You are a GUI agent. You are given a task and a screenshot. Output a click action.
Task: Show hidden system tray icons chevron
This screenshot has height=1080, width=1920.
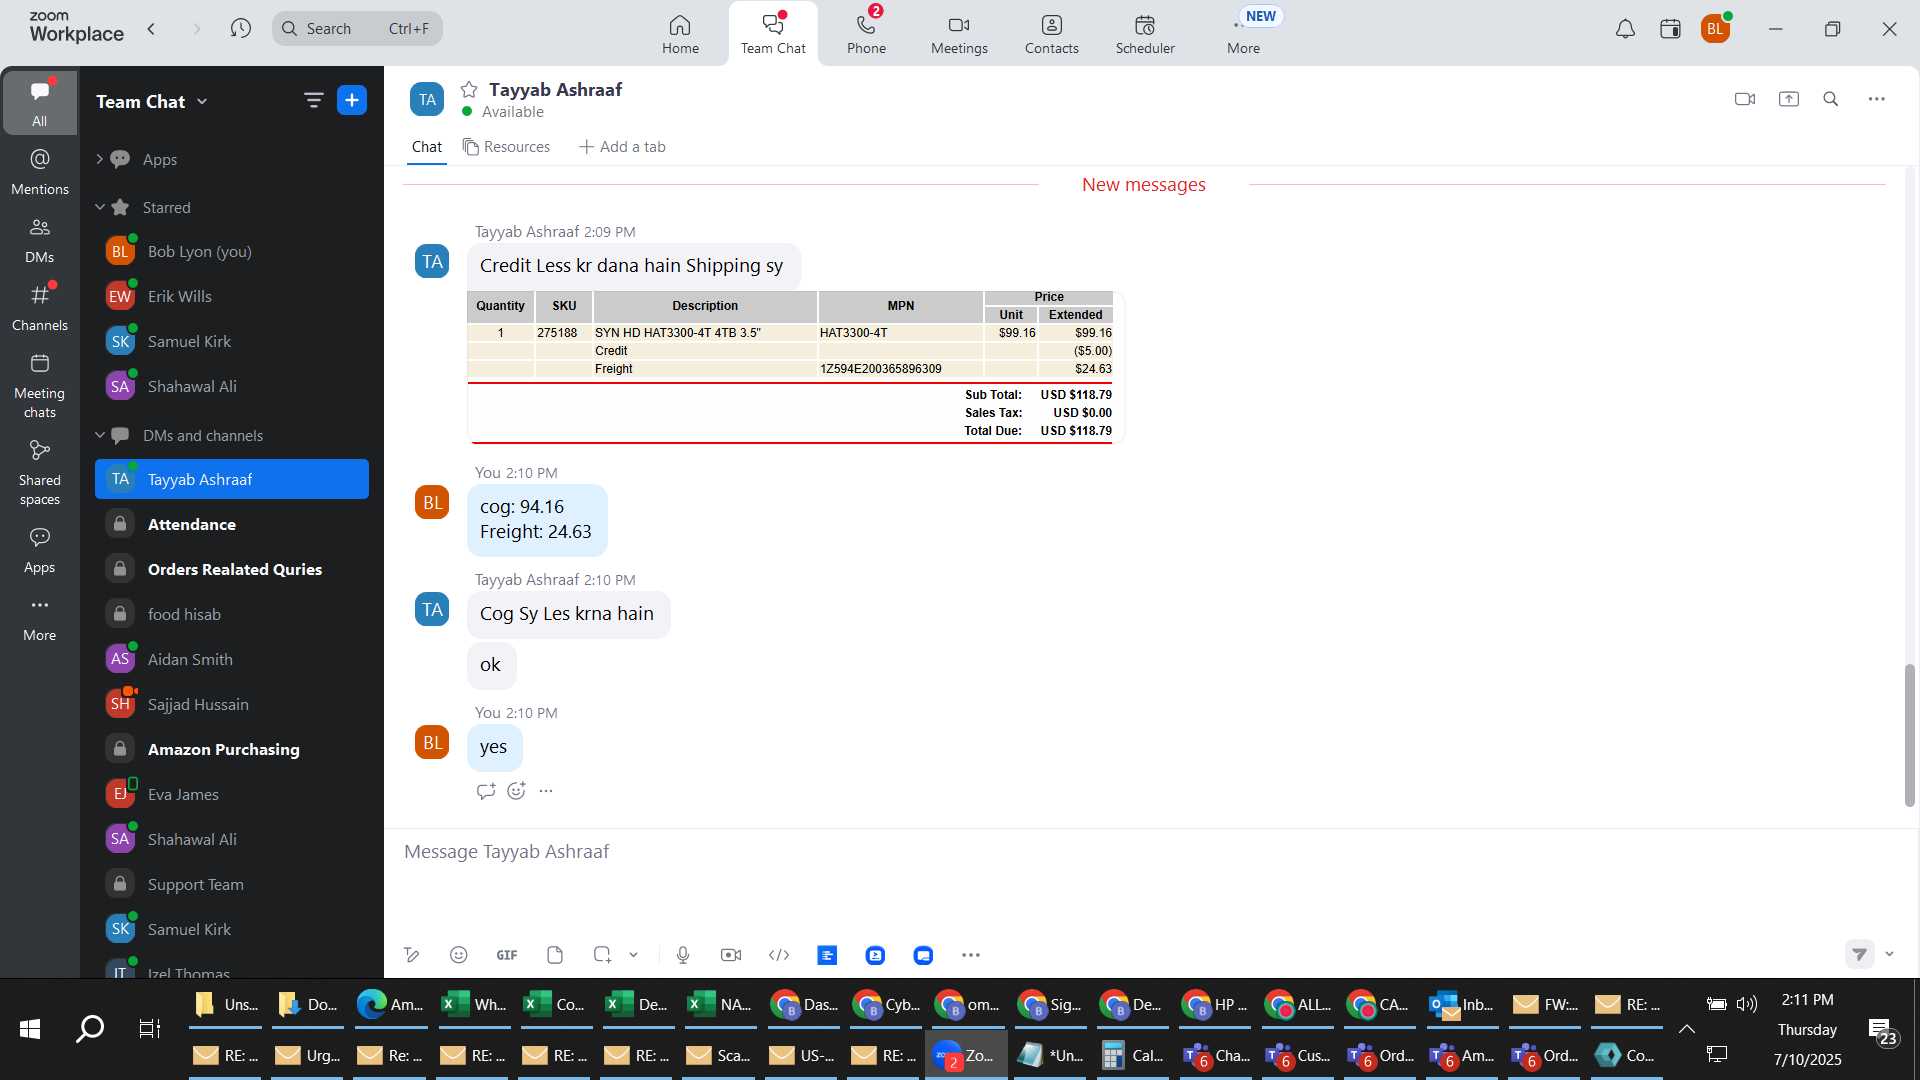point(1687,1029)
